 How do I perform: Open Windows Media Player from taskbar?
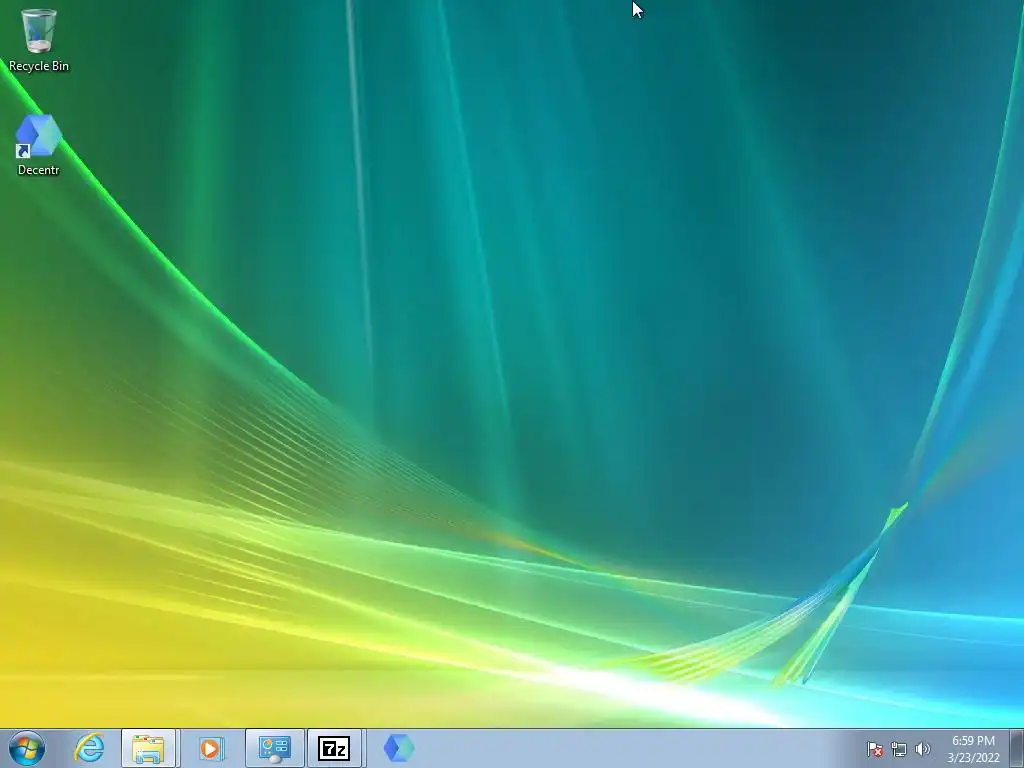[x=211, y=748]
